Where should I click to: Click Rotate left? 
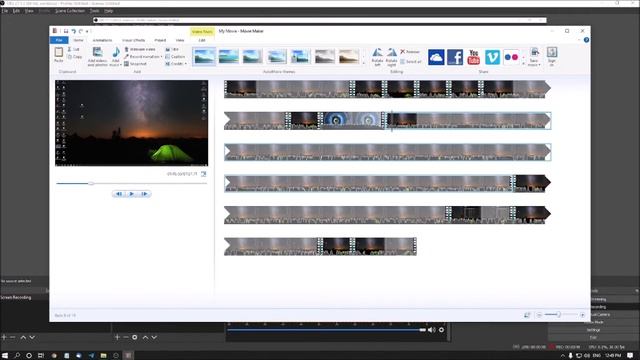pyautogui.click(x=378, y=57)
